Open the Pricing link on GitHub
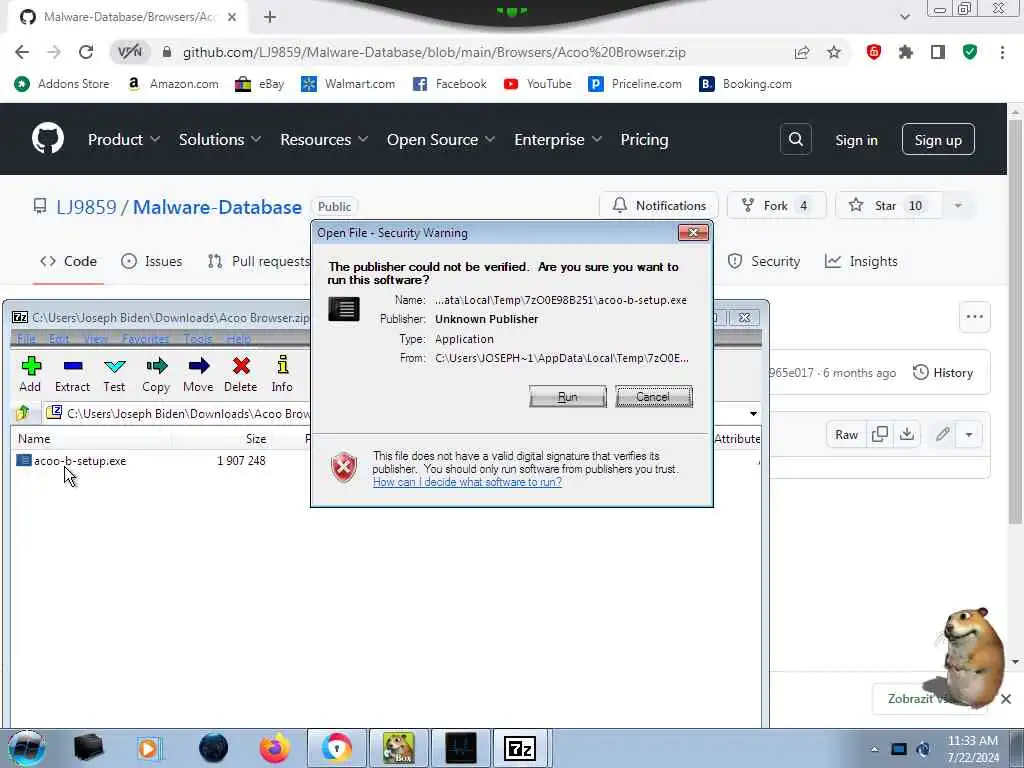 (x=644, y=140)
